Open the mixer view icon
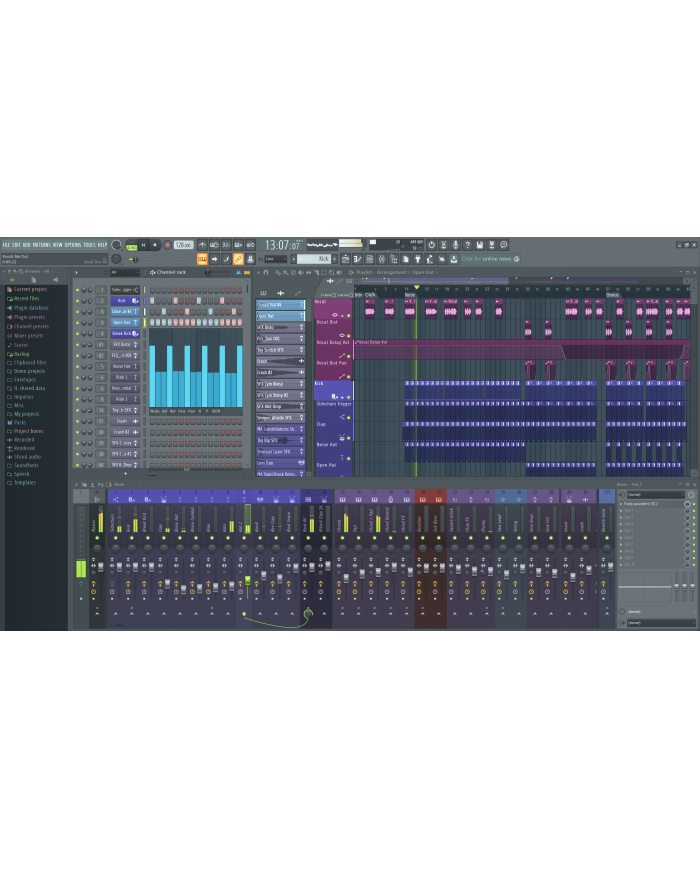This screenshot has height=869, width=700. (x=382, y=259)
